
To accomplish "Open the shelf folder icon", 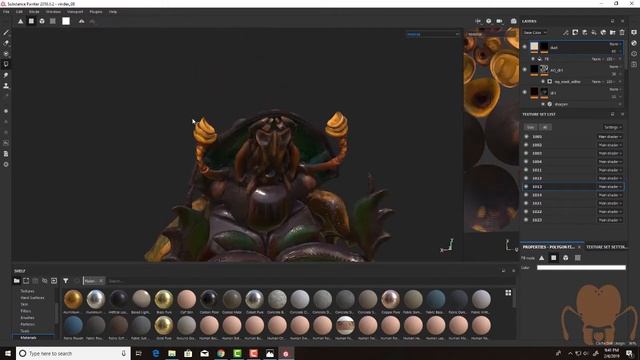I will [16, 281].
